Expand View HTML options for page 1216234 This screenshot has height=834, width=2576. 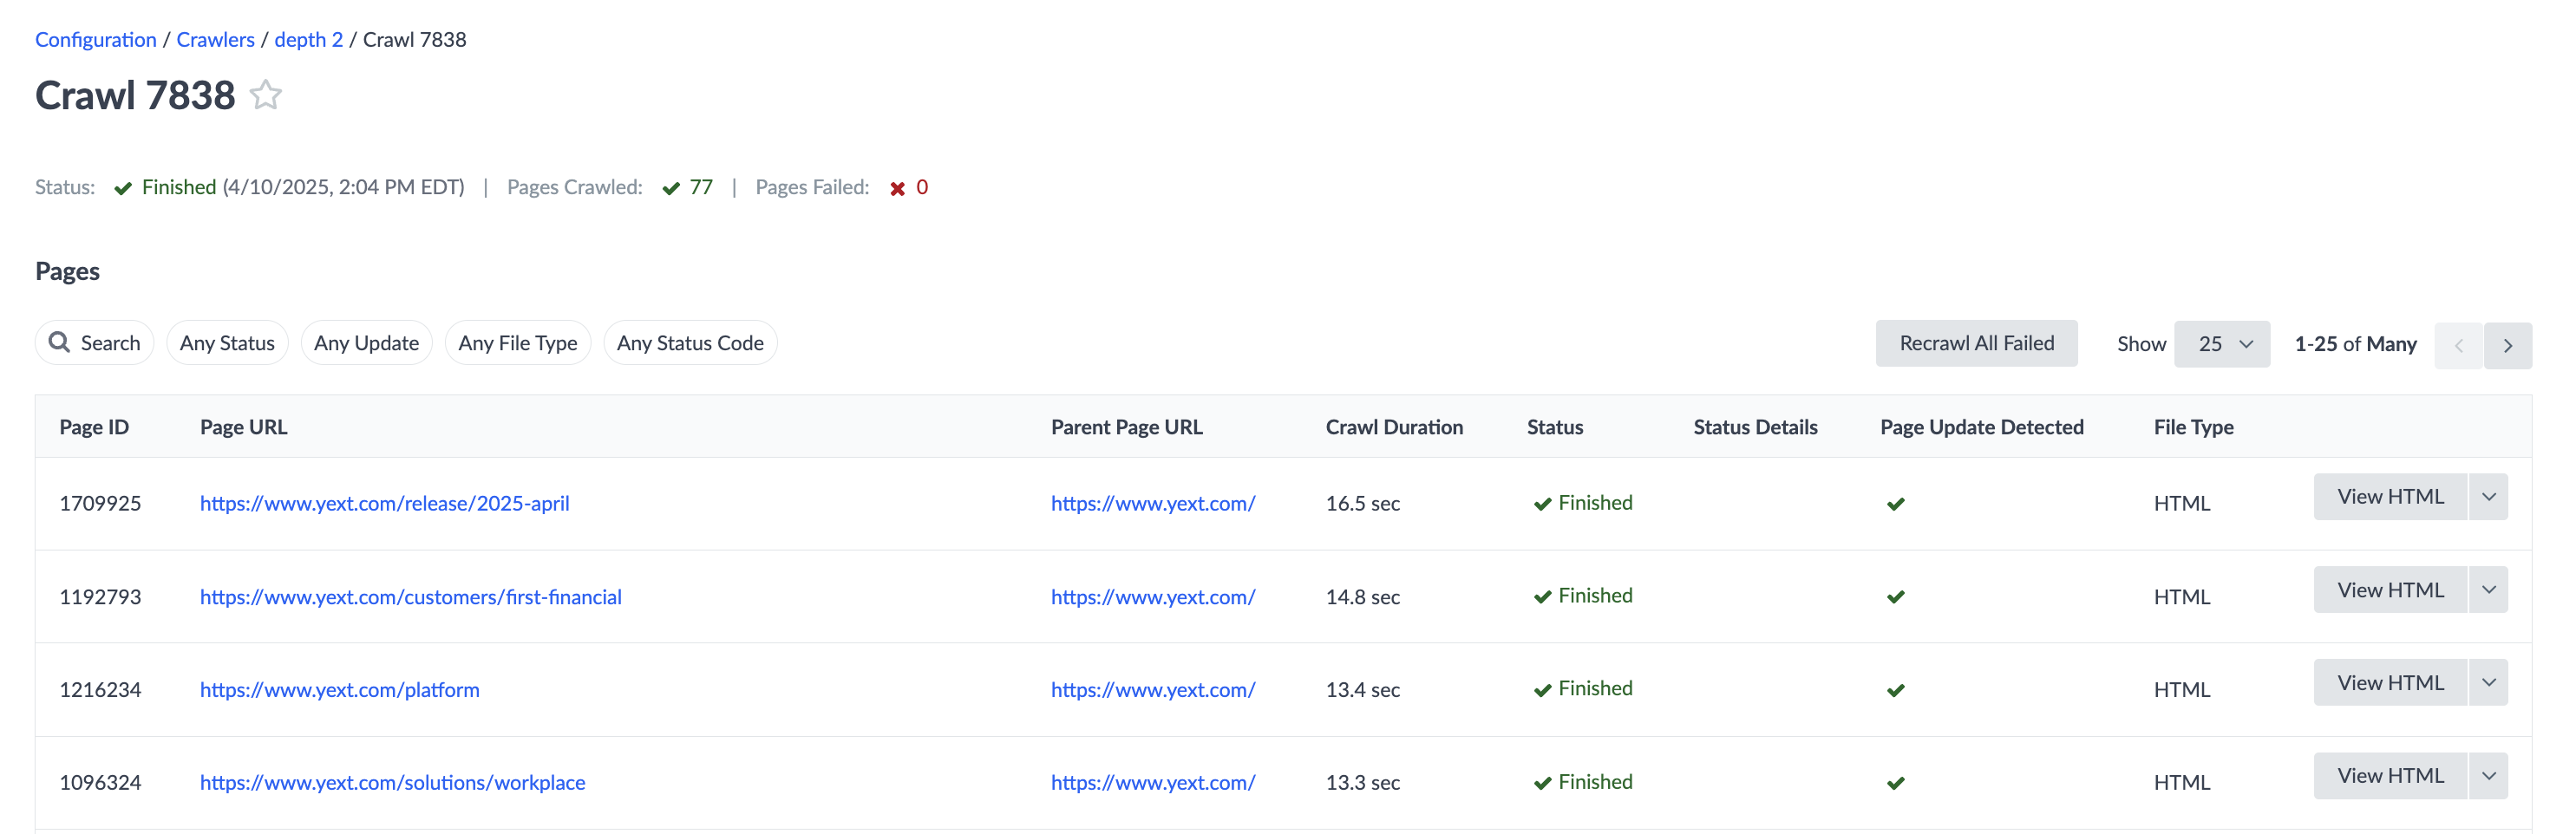[2489, 683]
